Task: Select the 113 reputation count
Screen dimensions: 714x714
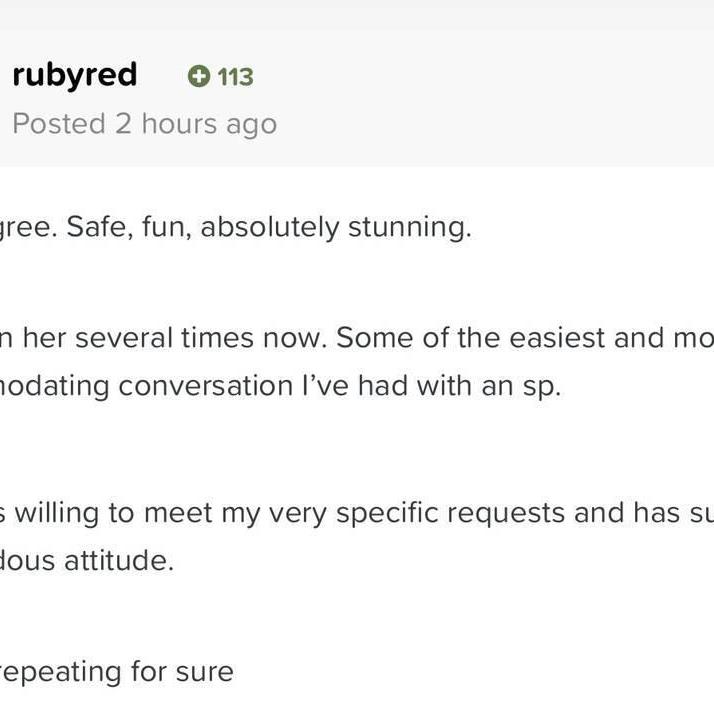Action: (x=235, y=76)
